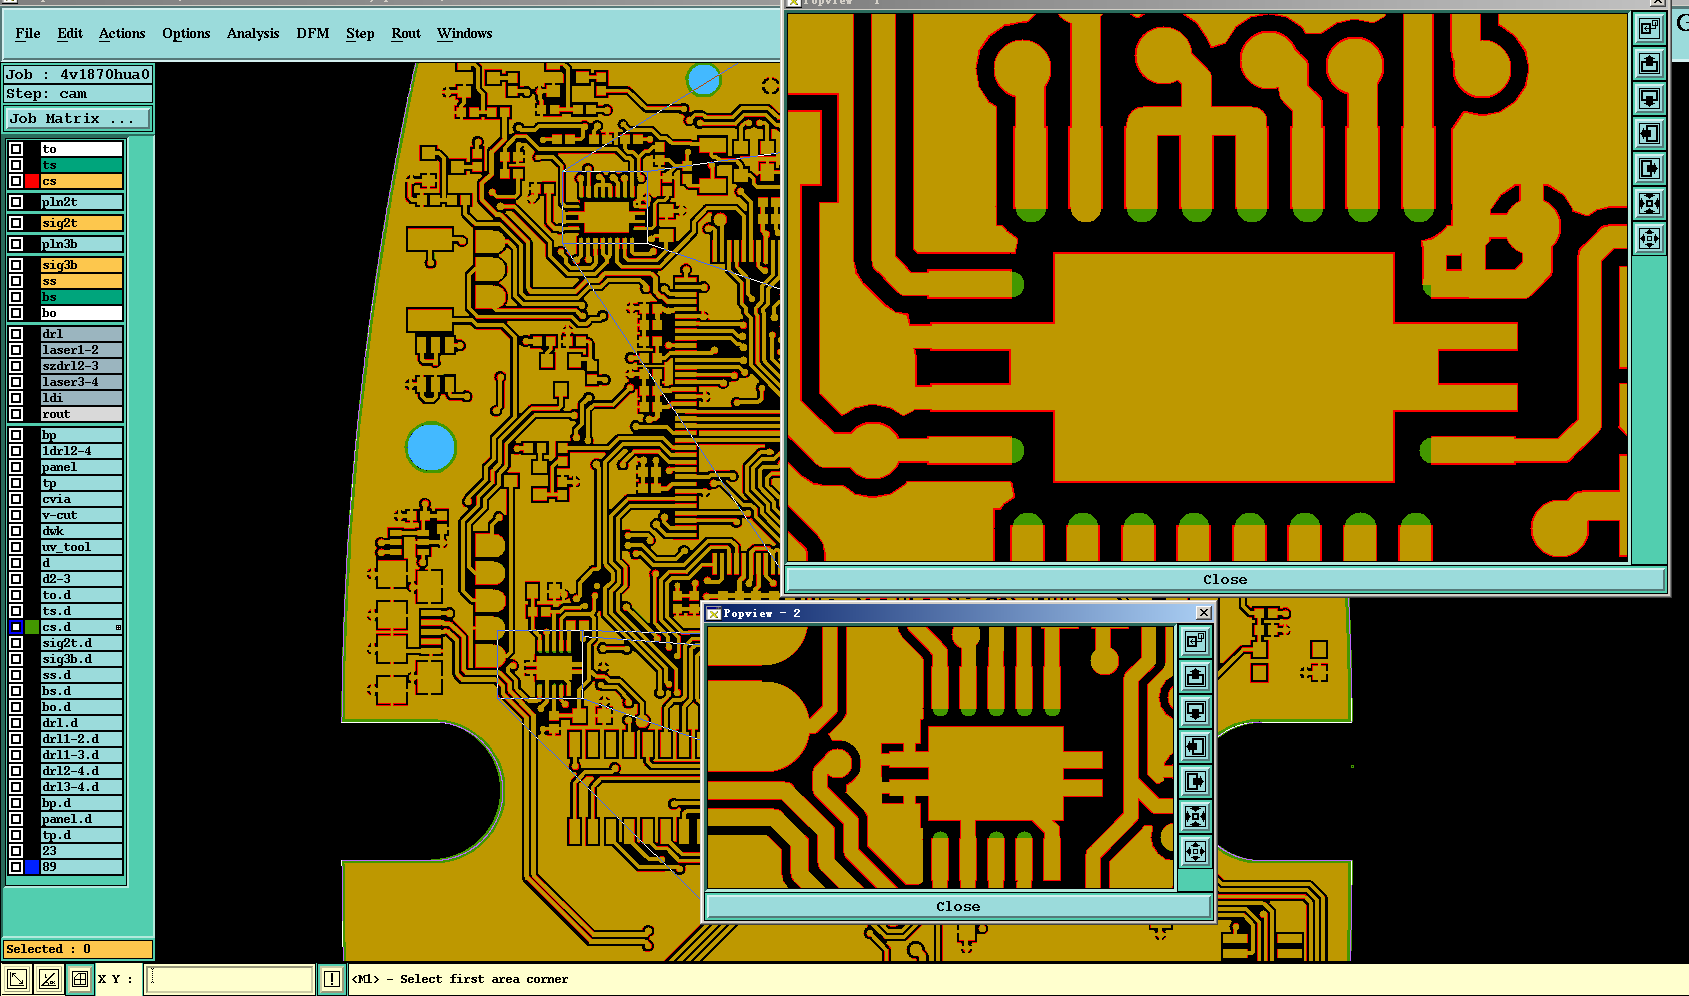Select layer row 'panel.d'
The height and width of the screenshot is (996, 1689).
pyautogui.click(x=81, y=819)
